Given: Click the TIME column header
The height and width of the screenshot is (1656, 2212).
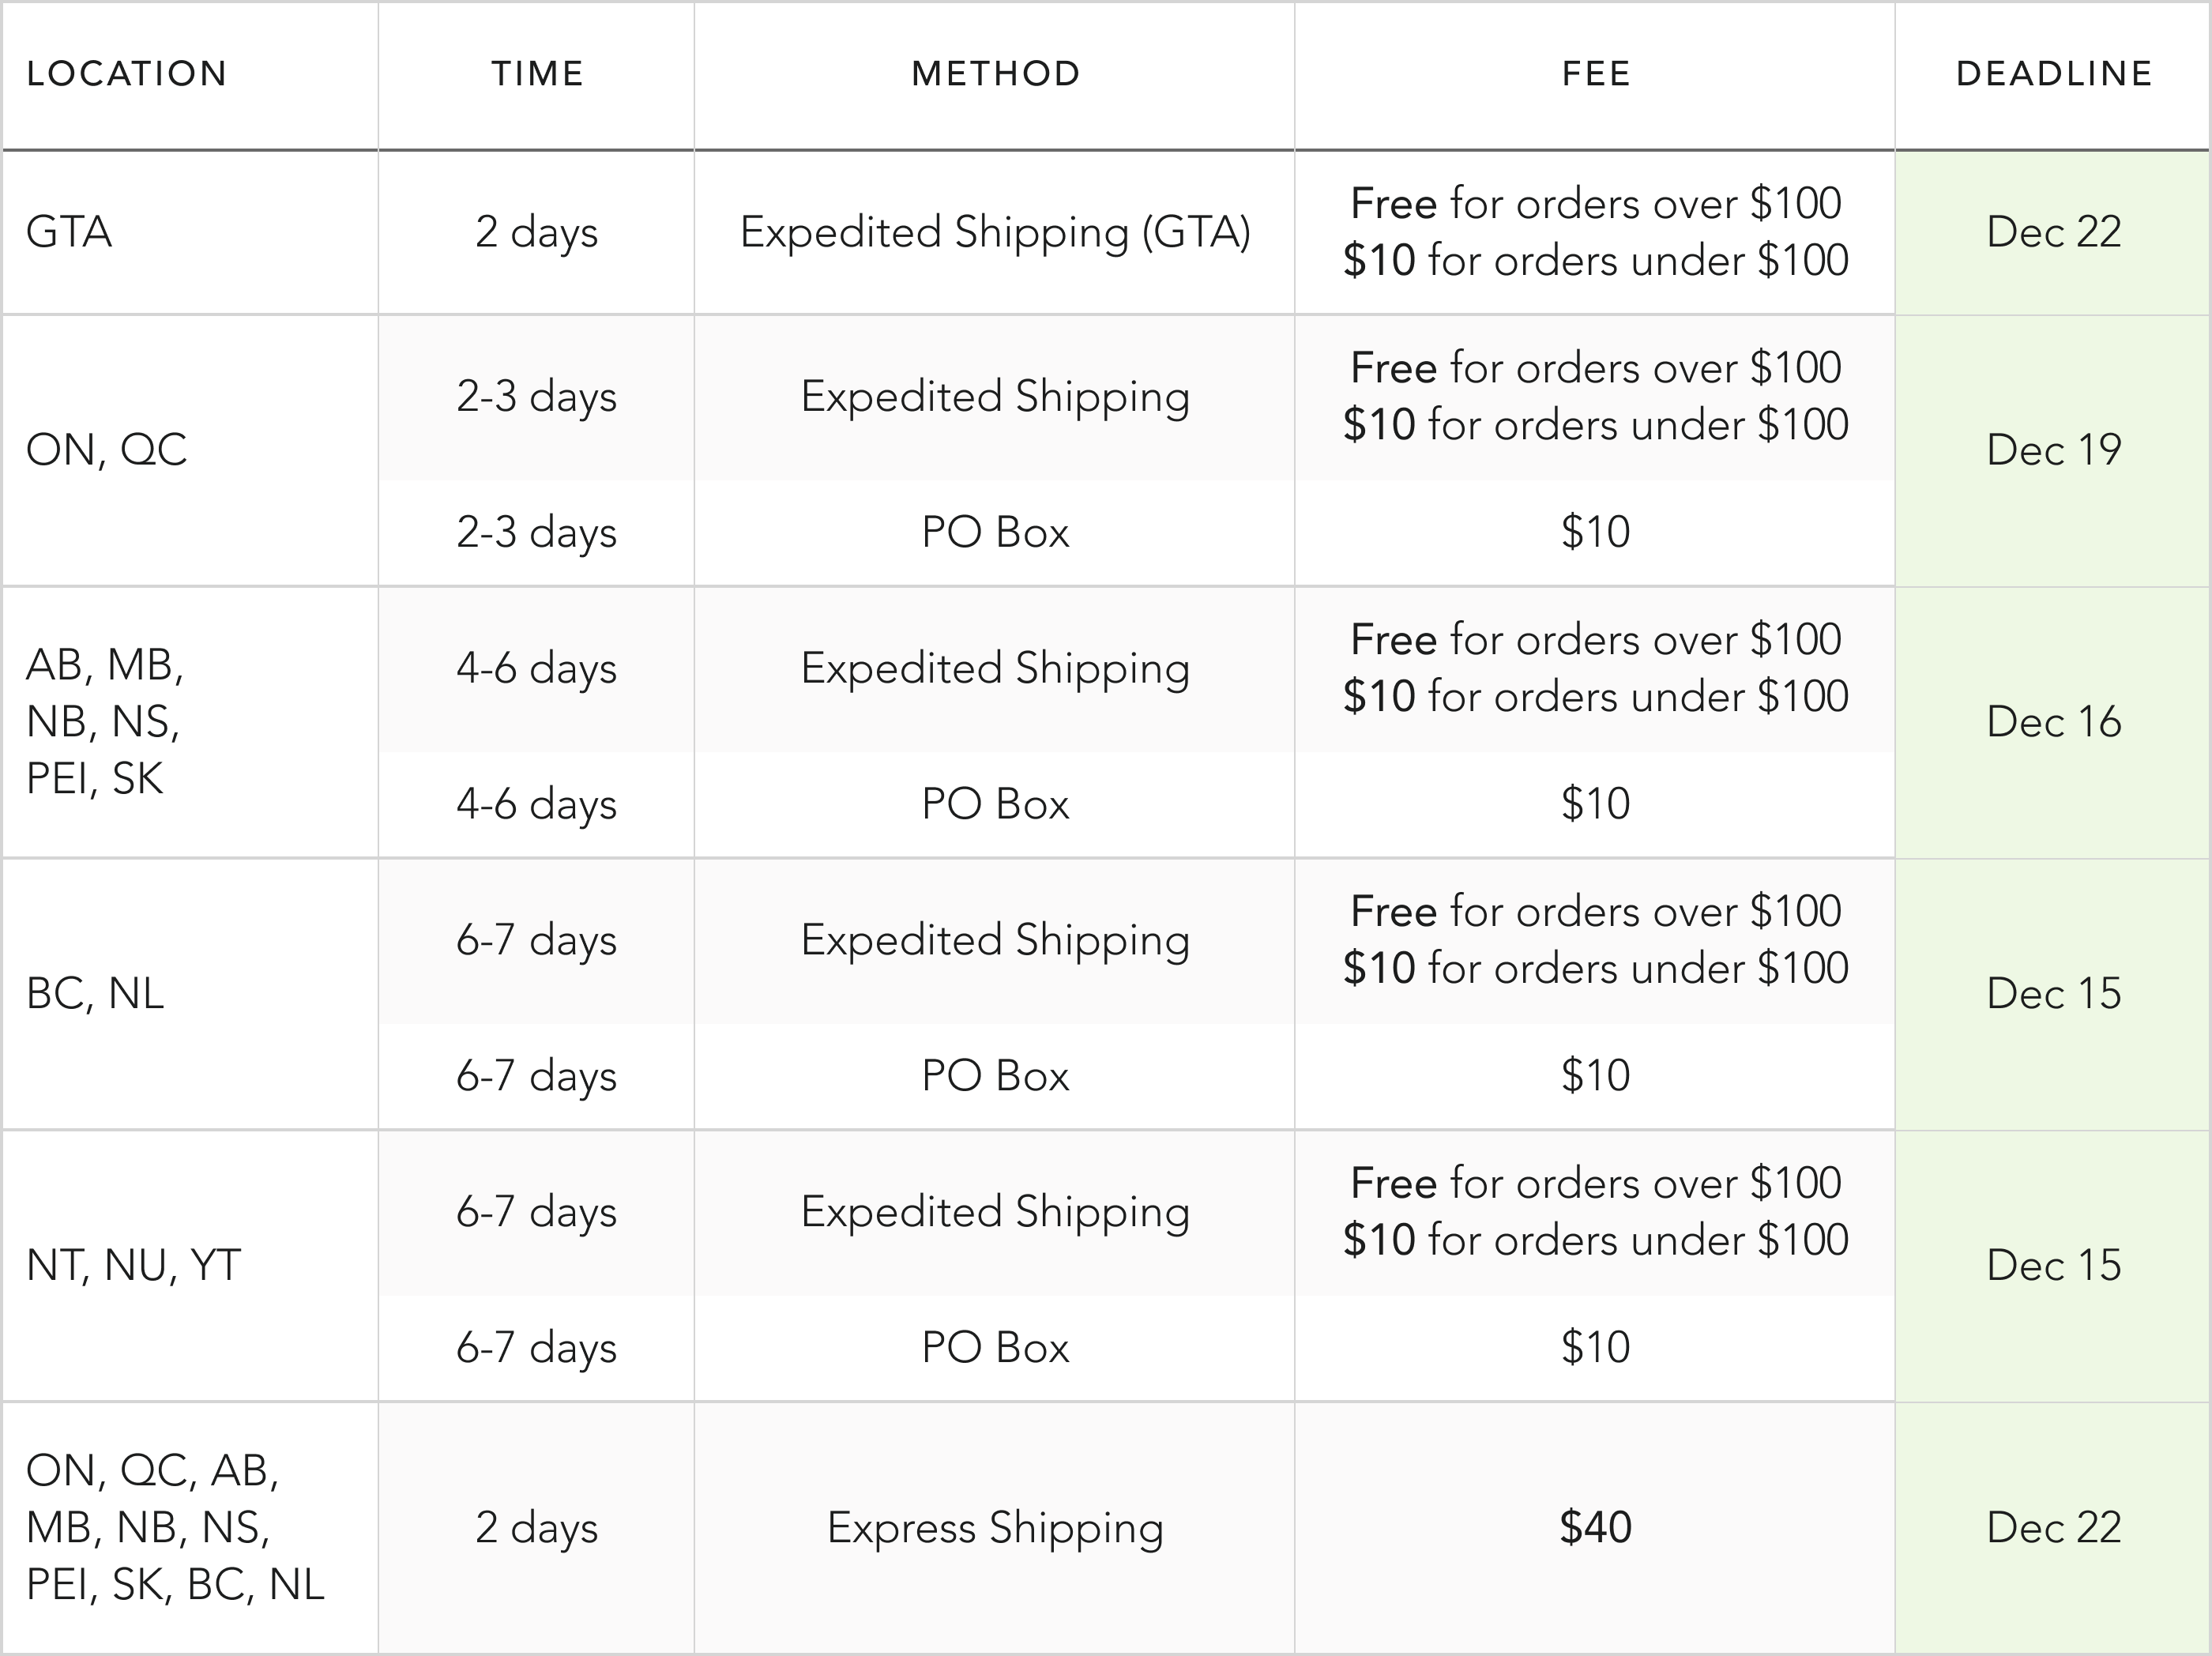Looking at the screenshot, I should pyautogui.click(x=537, y=74).
